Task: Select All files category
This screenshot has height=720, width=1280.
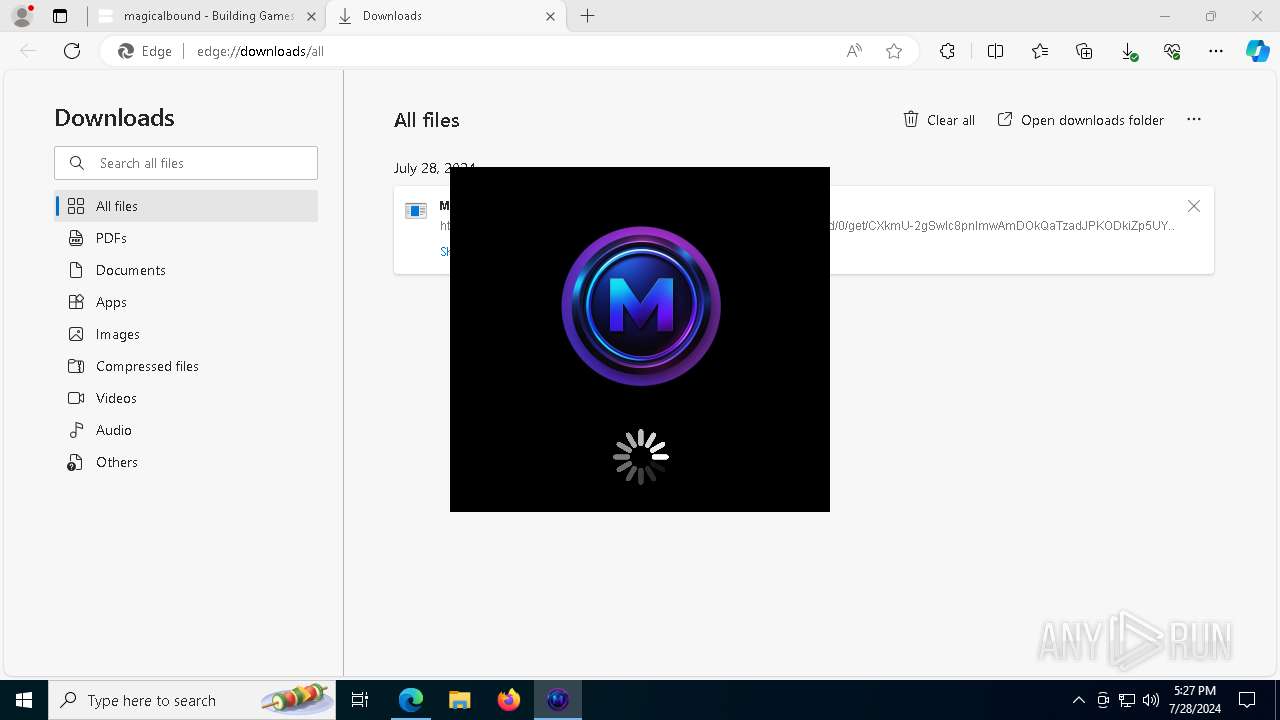Action: (187, 206)
